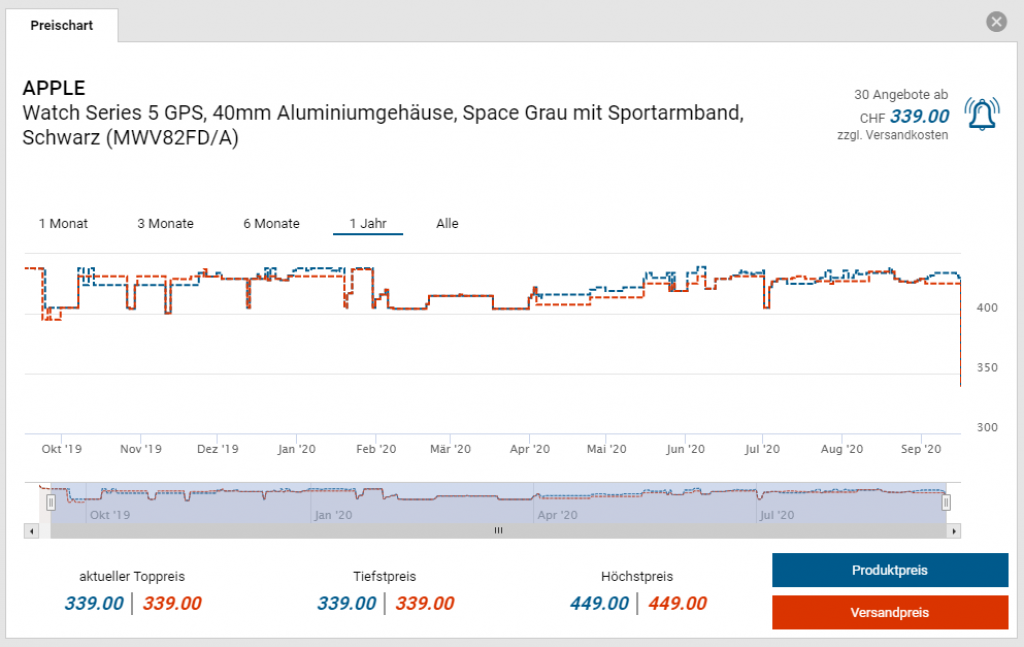Image resolution: width=1024 pixels, height=647 pixels.
Task: Grab the left range navigator handle
Action: pos(50,503)
